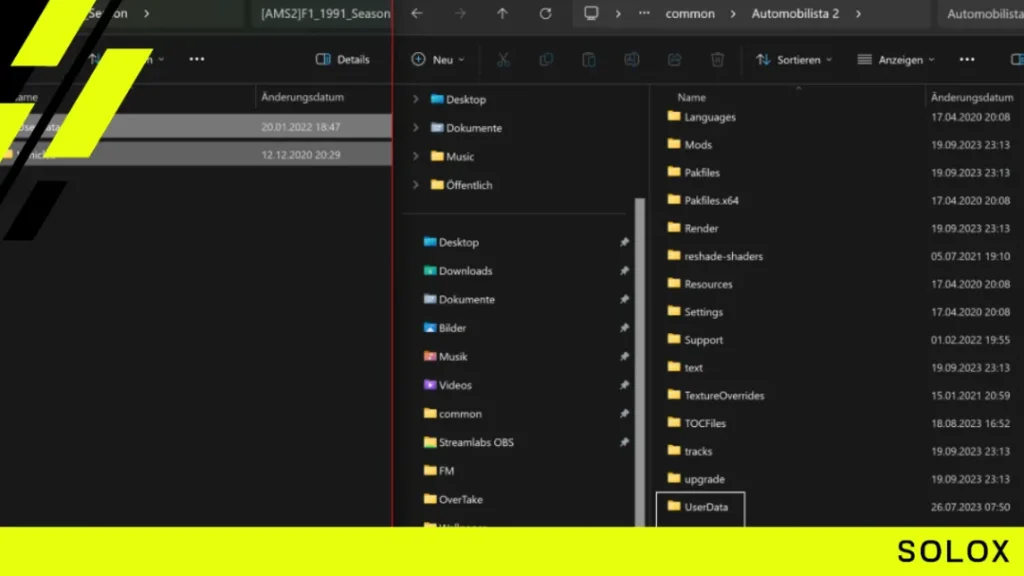Select the Mods folder
The width and height of the screenshot is (1024, 576).
click(690, 144)
